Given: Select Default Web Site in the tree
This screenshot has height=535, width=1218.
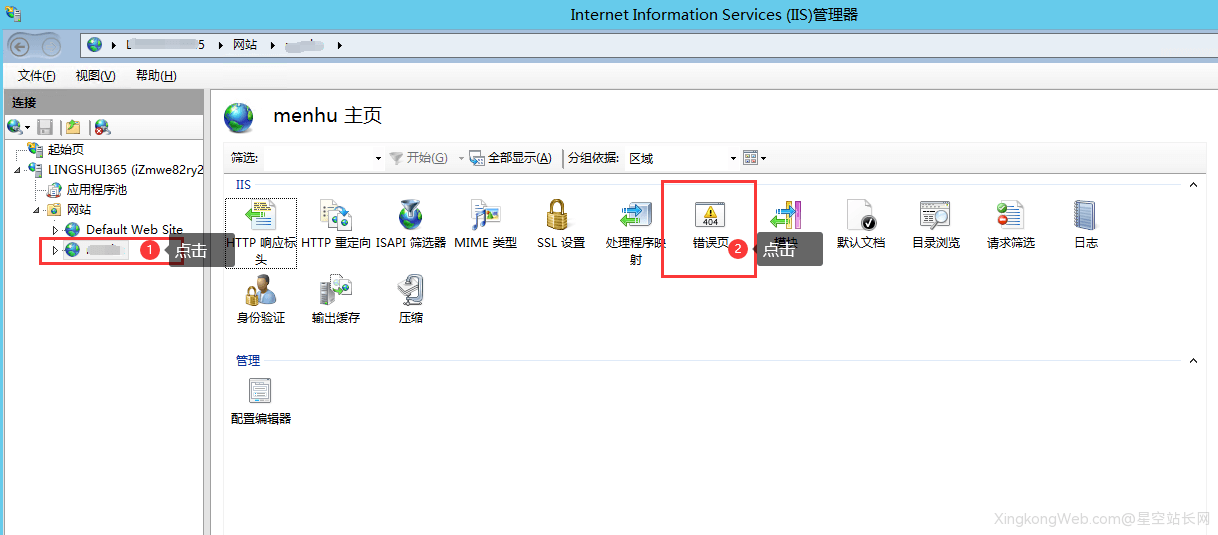Looking at the screenshot, I should click(x=134, y=230).
